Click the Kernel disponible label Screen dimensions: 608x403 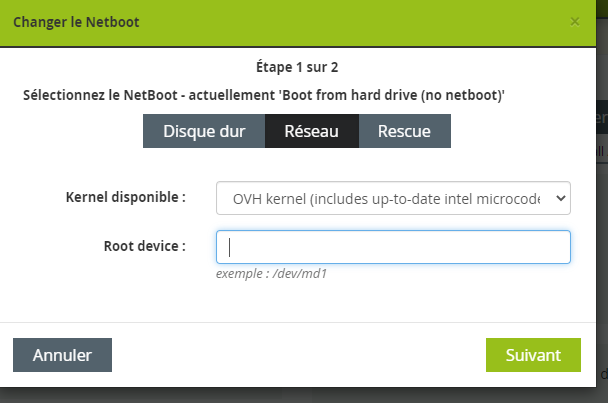pyautogui.click(x=126, y=197)
